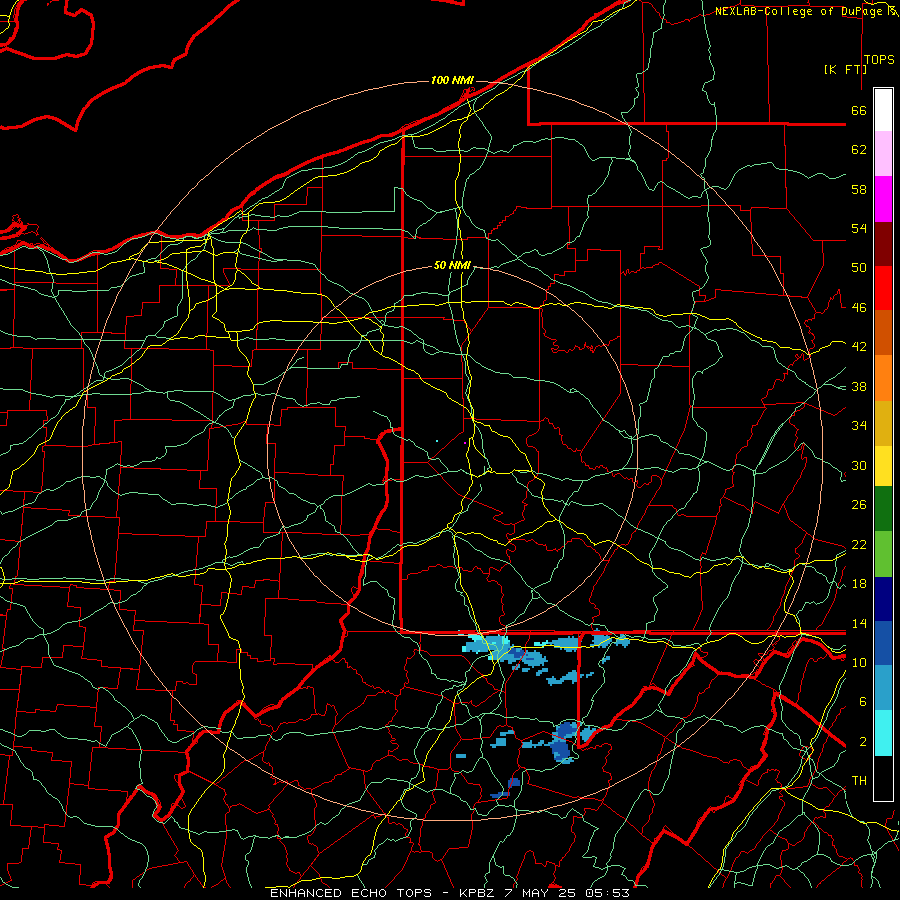Click the TH legend label
This screenshot has width=900, height=900.
859,781
